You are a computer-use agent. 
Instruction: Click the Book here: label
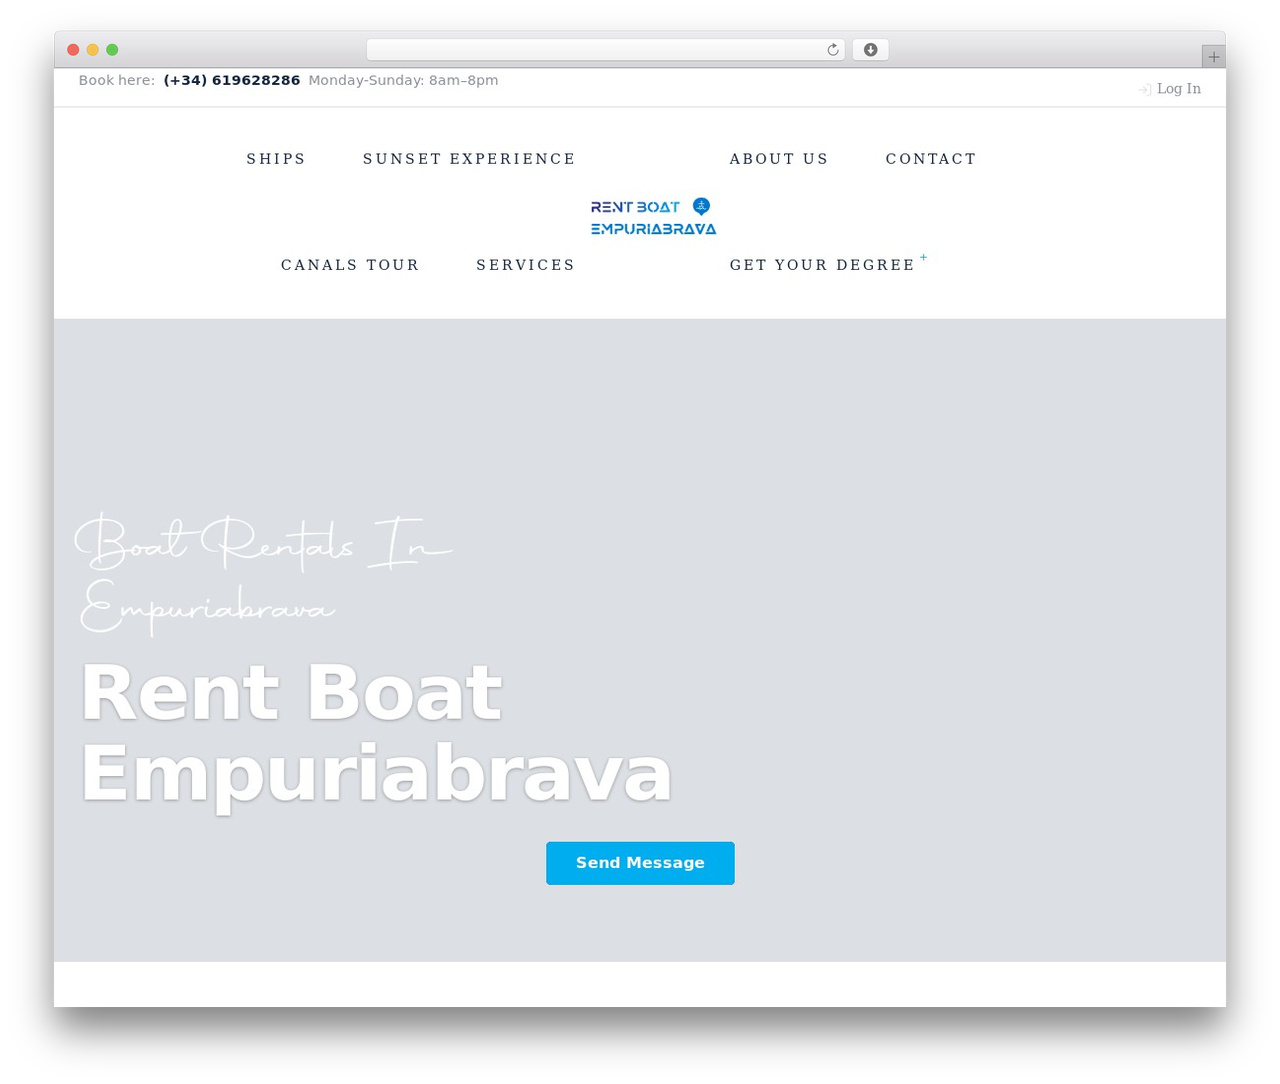(117, 80)
